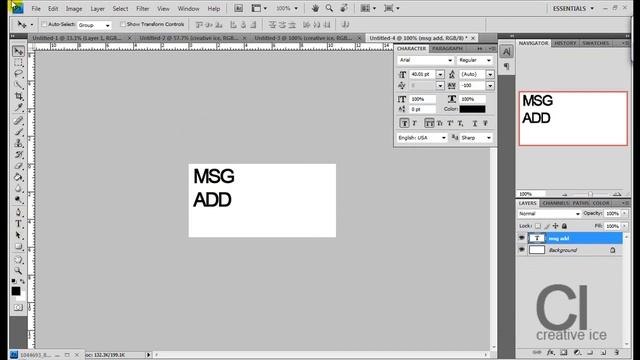The image size is (640, 360).
Task: Open the File menu
Action: tap(36, 9)
